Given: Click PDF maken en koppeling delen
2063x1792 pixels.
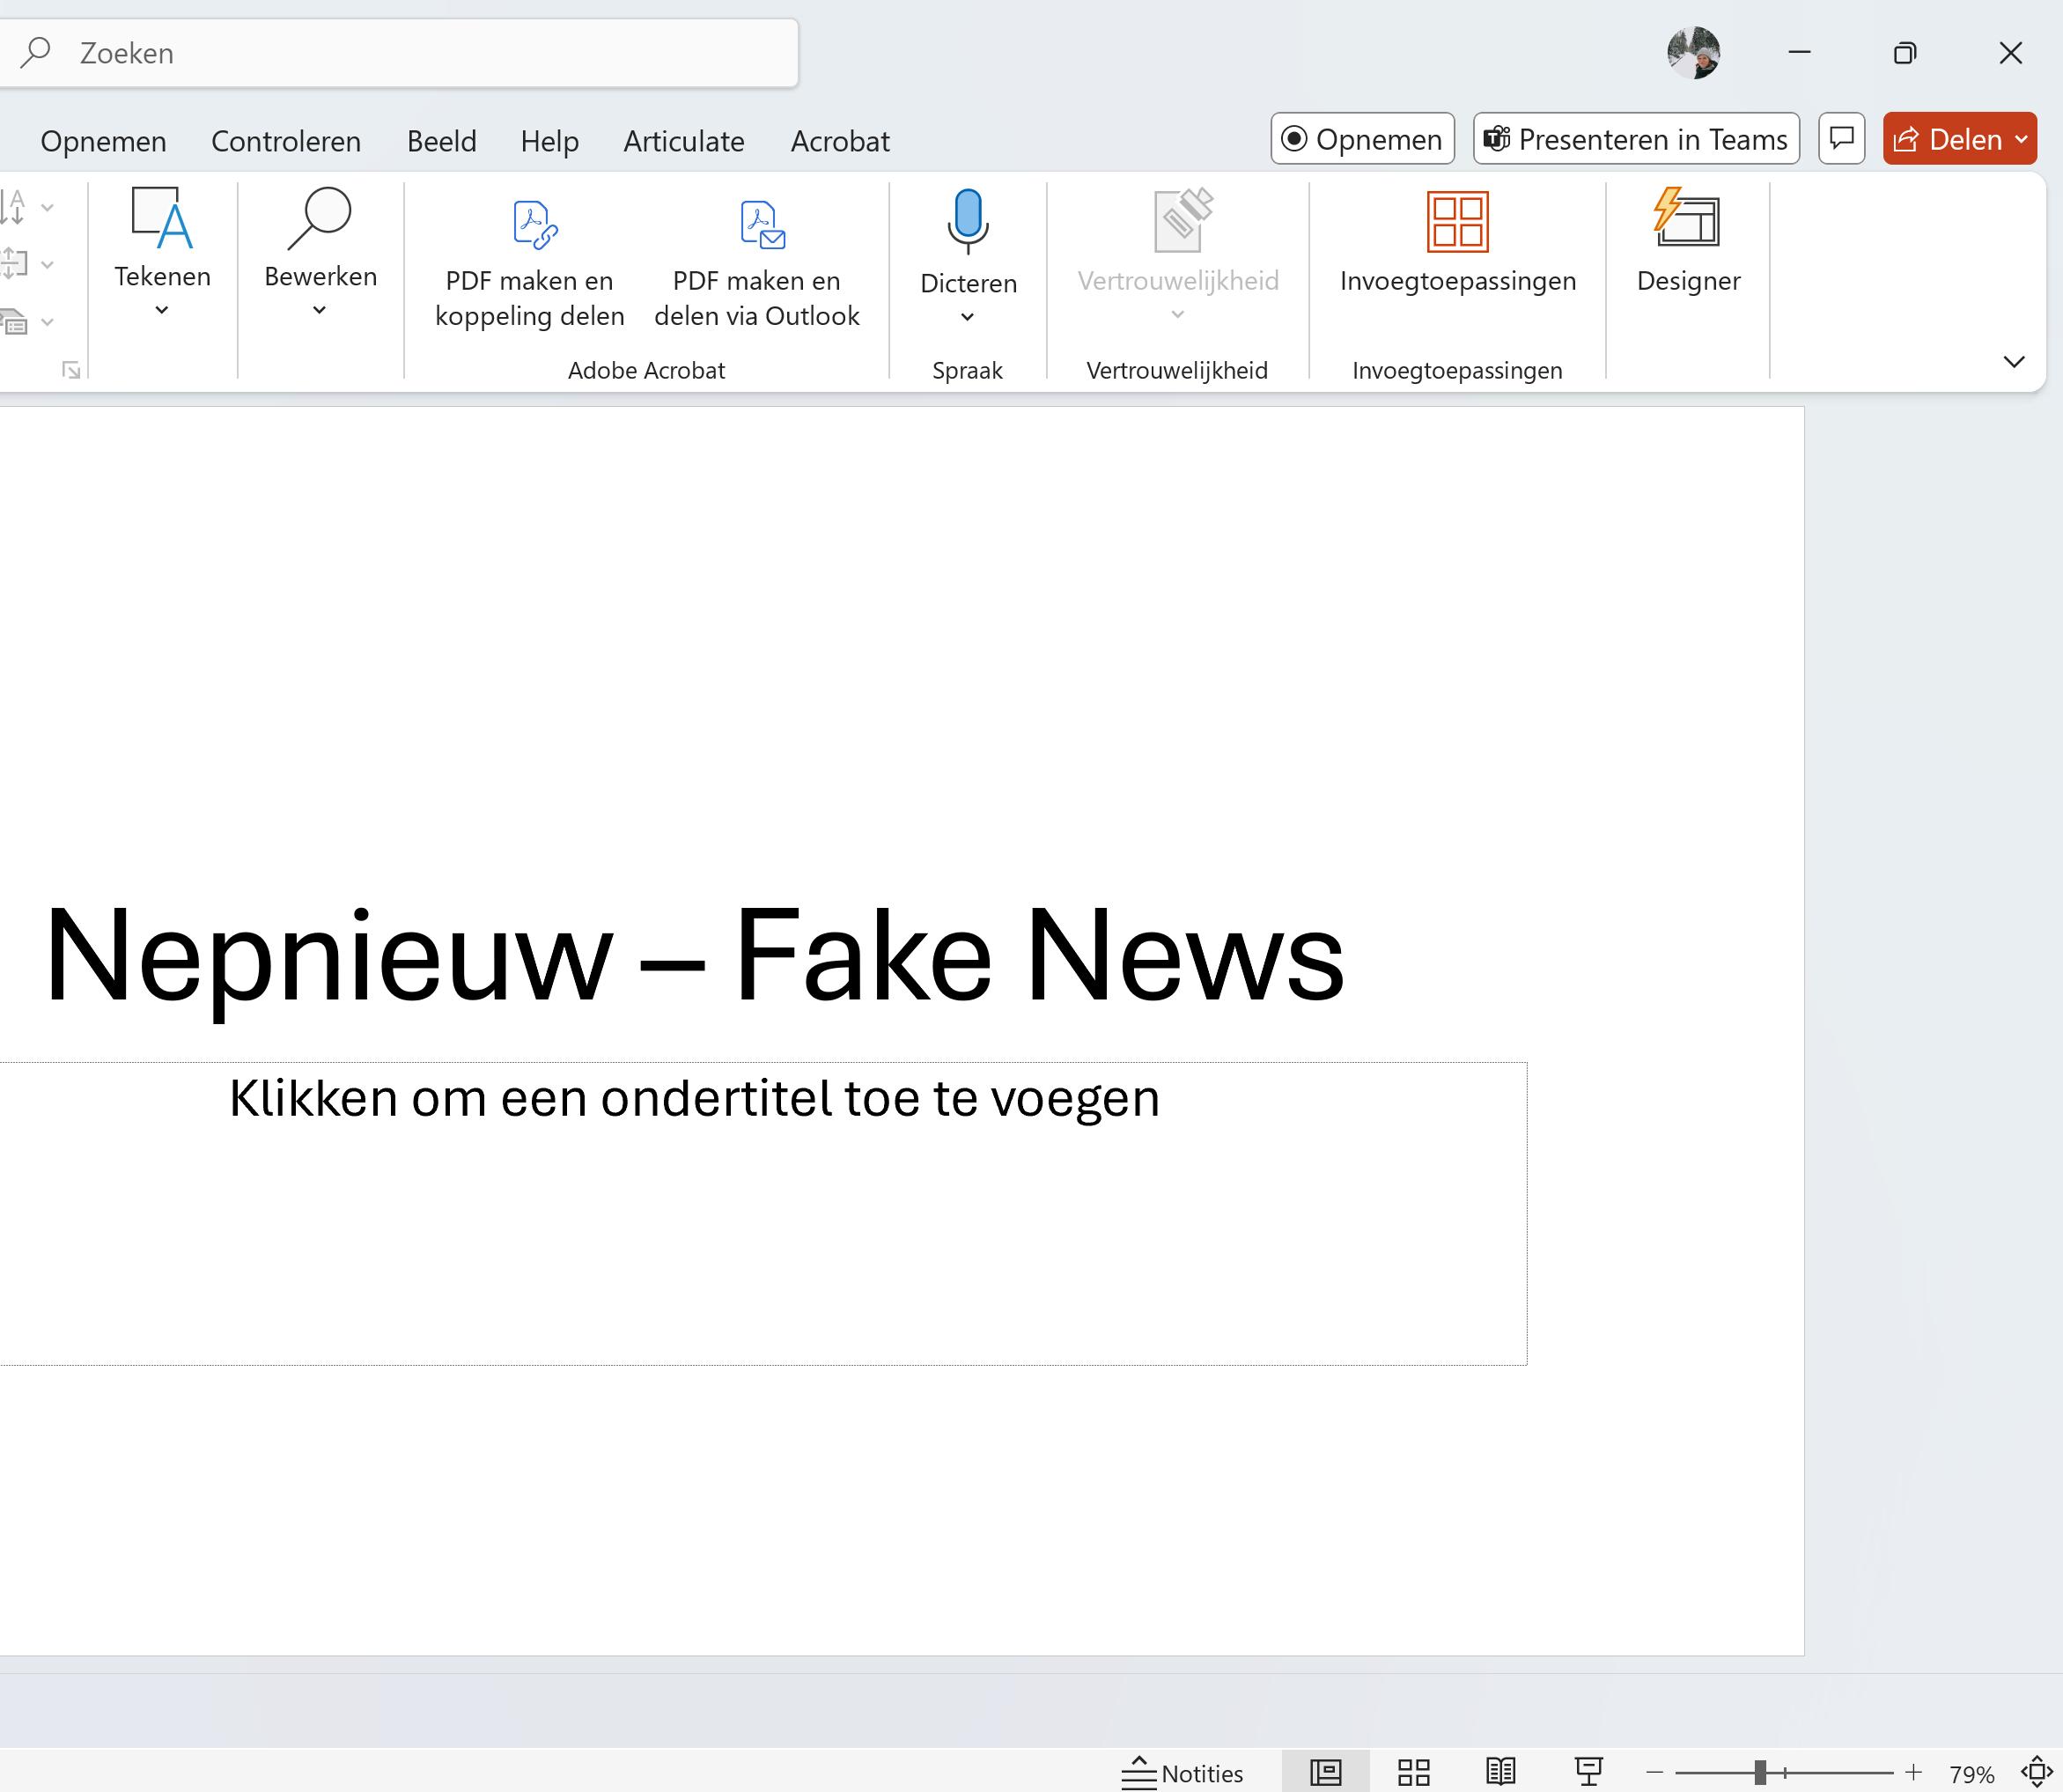Looking at the screenshot, I should click(529, 258).
